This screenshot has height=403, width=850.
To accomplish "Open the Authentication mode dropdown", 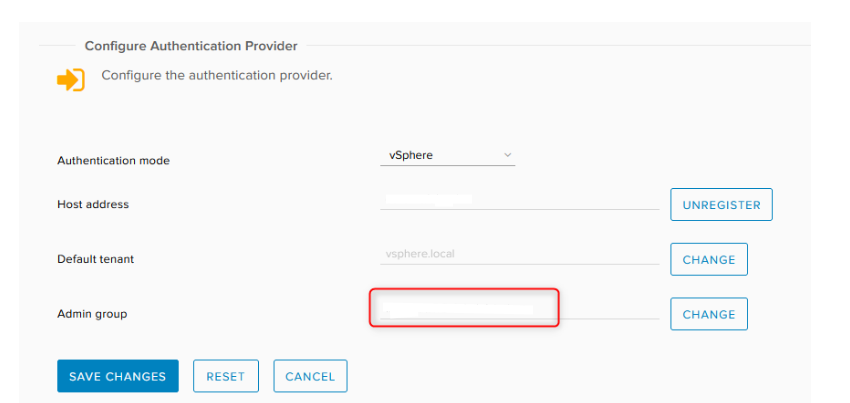I will (447, 155).
